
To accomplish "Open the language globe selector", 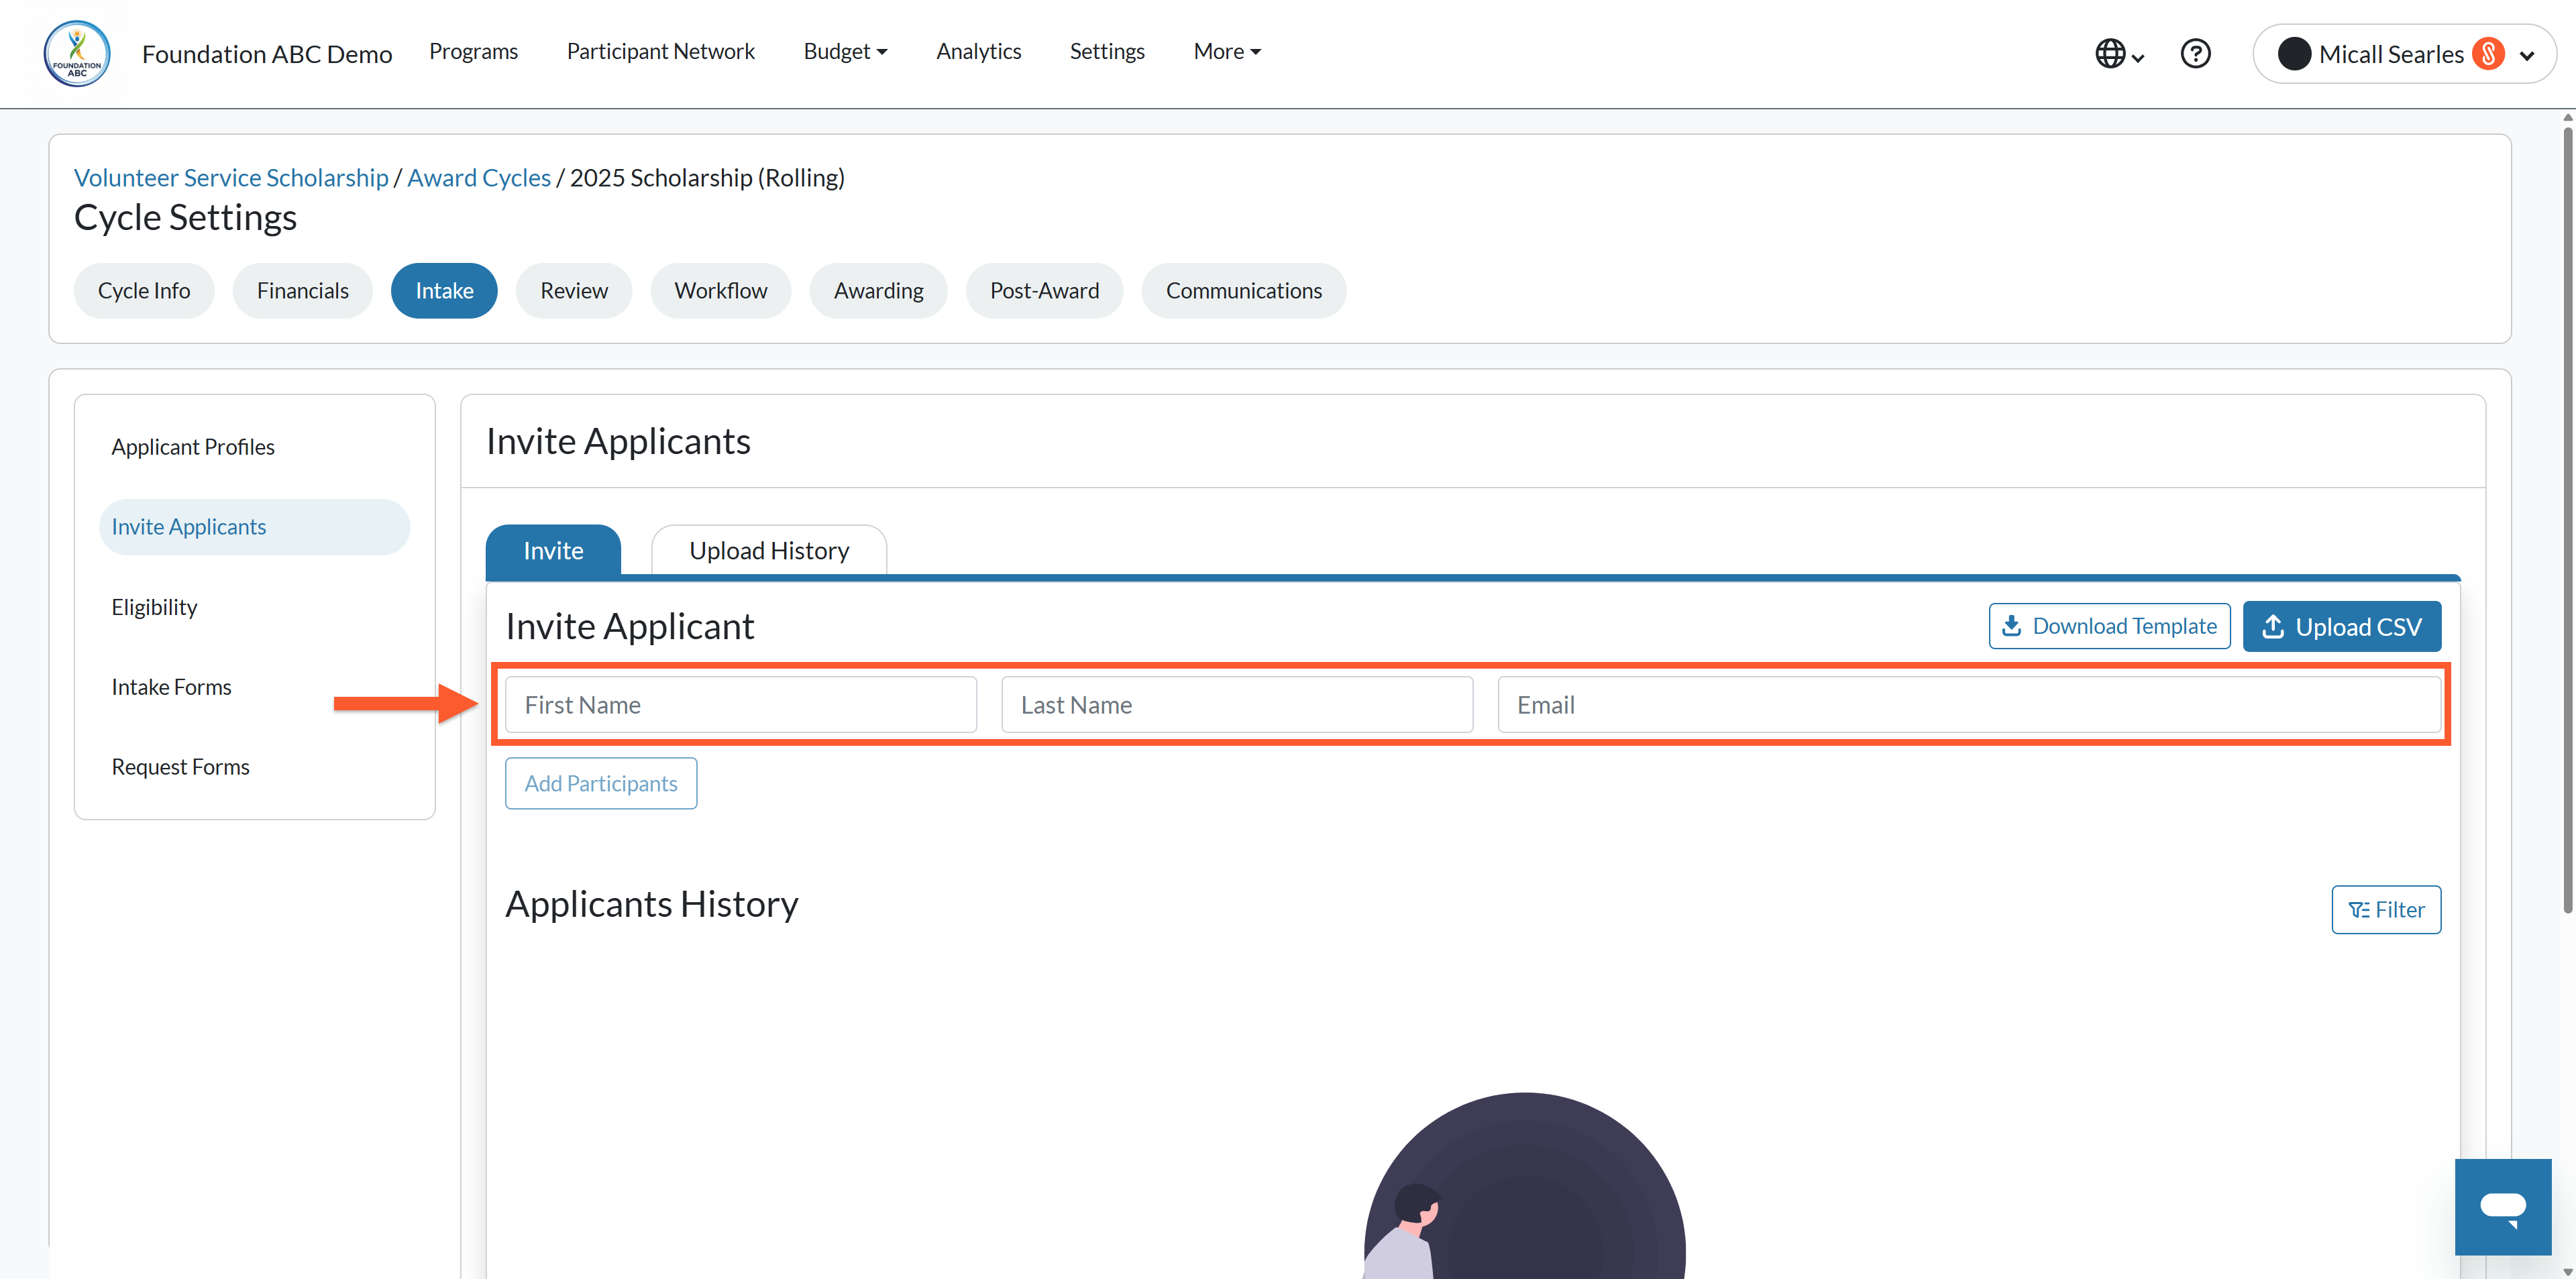I will 2118,54.
